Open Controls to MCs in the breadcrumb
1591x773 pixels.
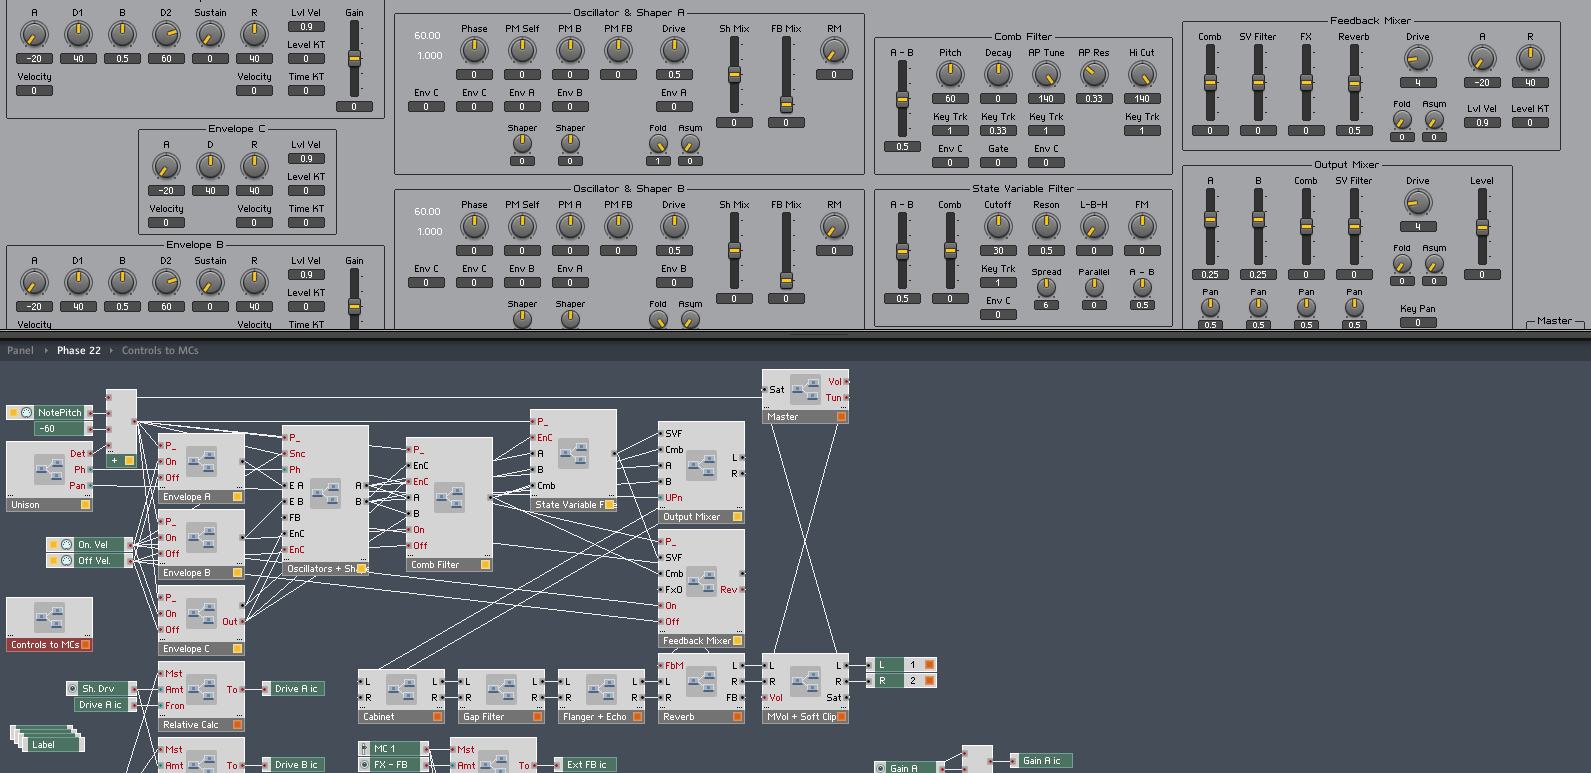[x=160, y=350]
